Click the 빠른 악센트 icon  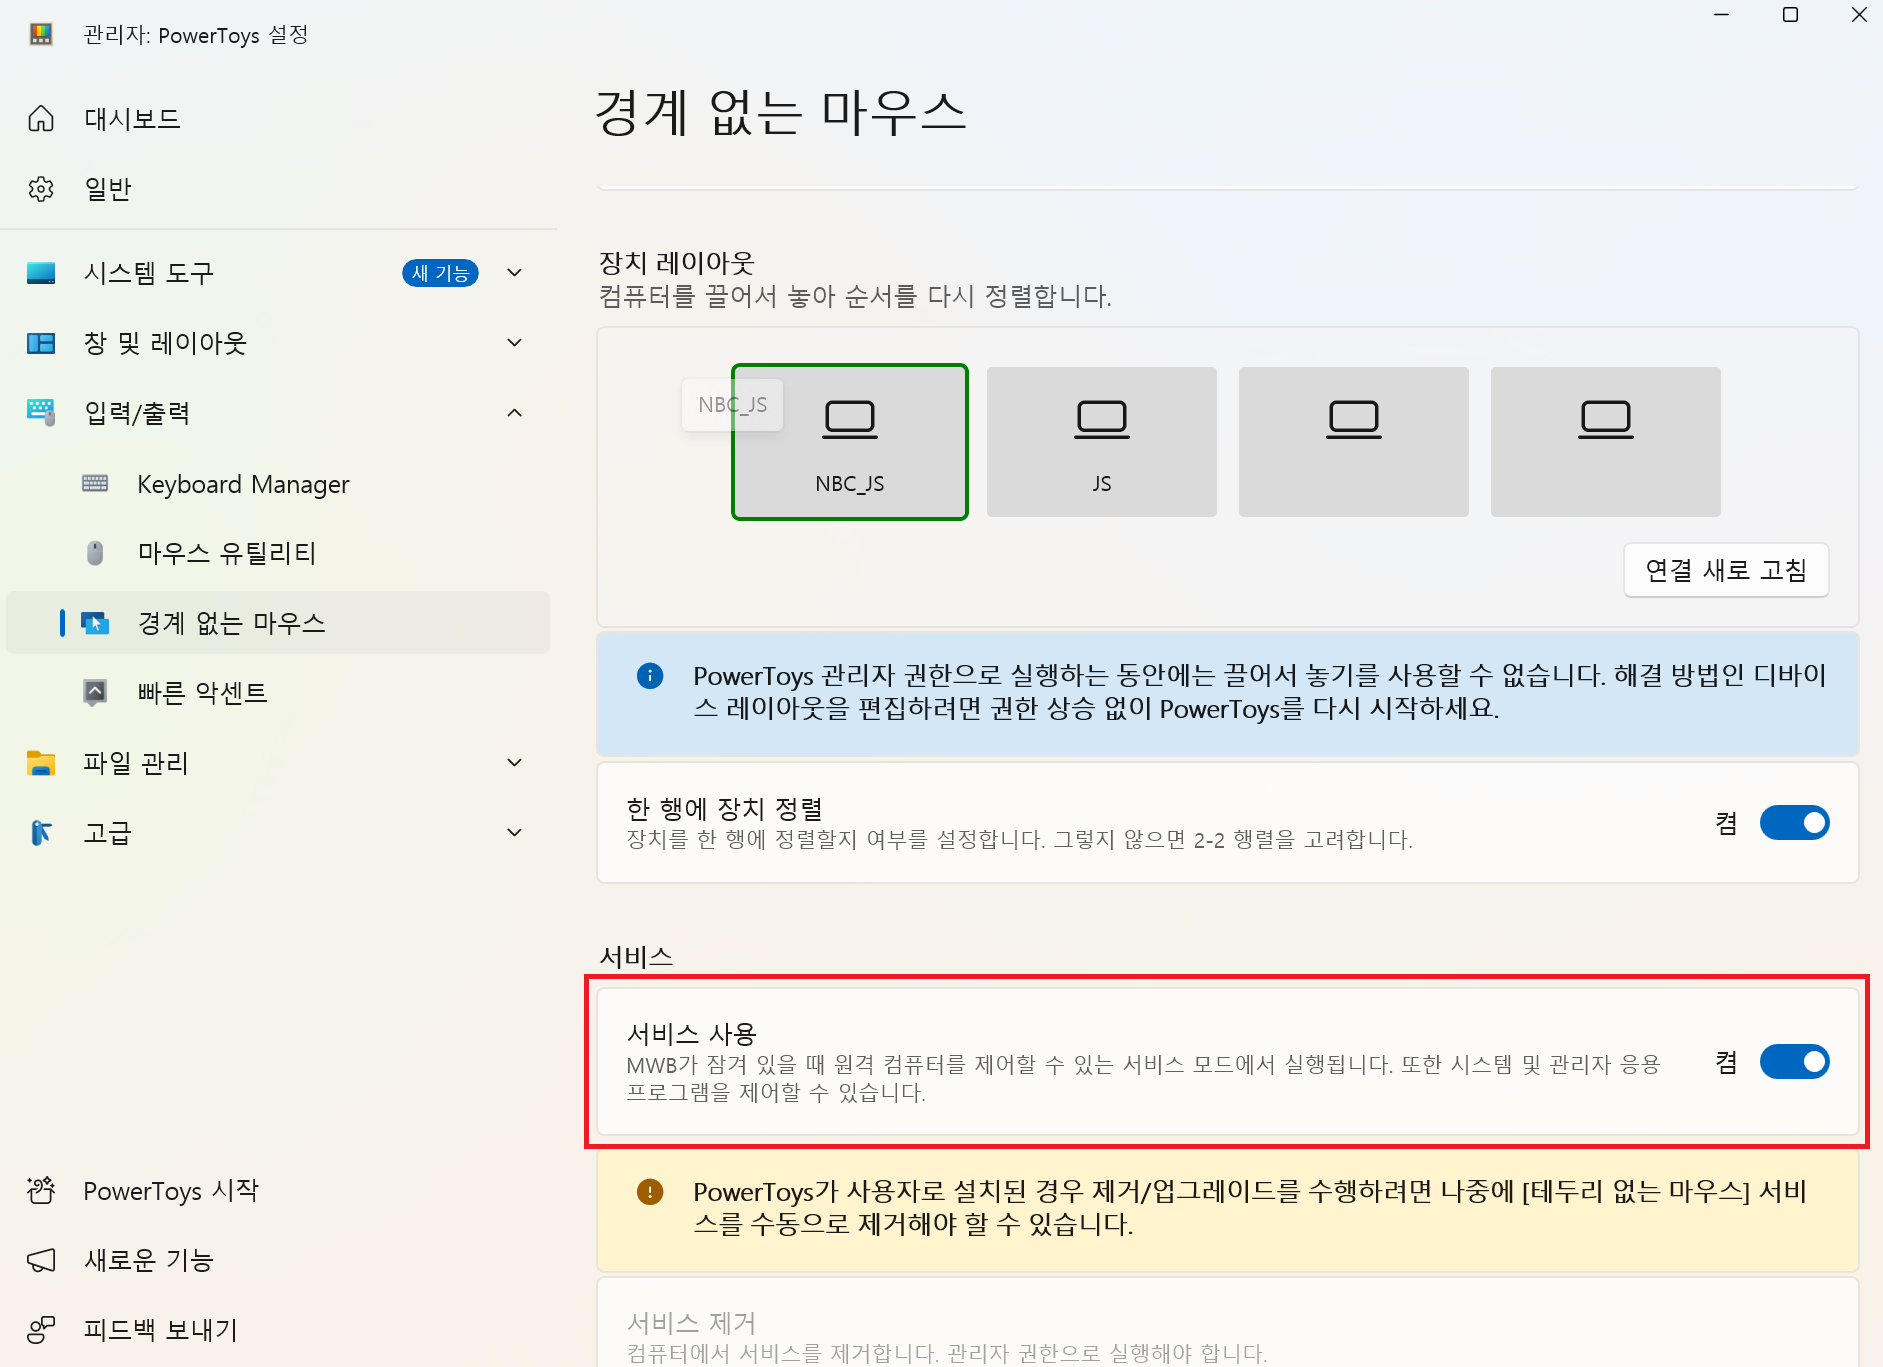(x=95, y=692)
